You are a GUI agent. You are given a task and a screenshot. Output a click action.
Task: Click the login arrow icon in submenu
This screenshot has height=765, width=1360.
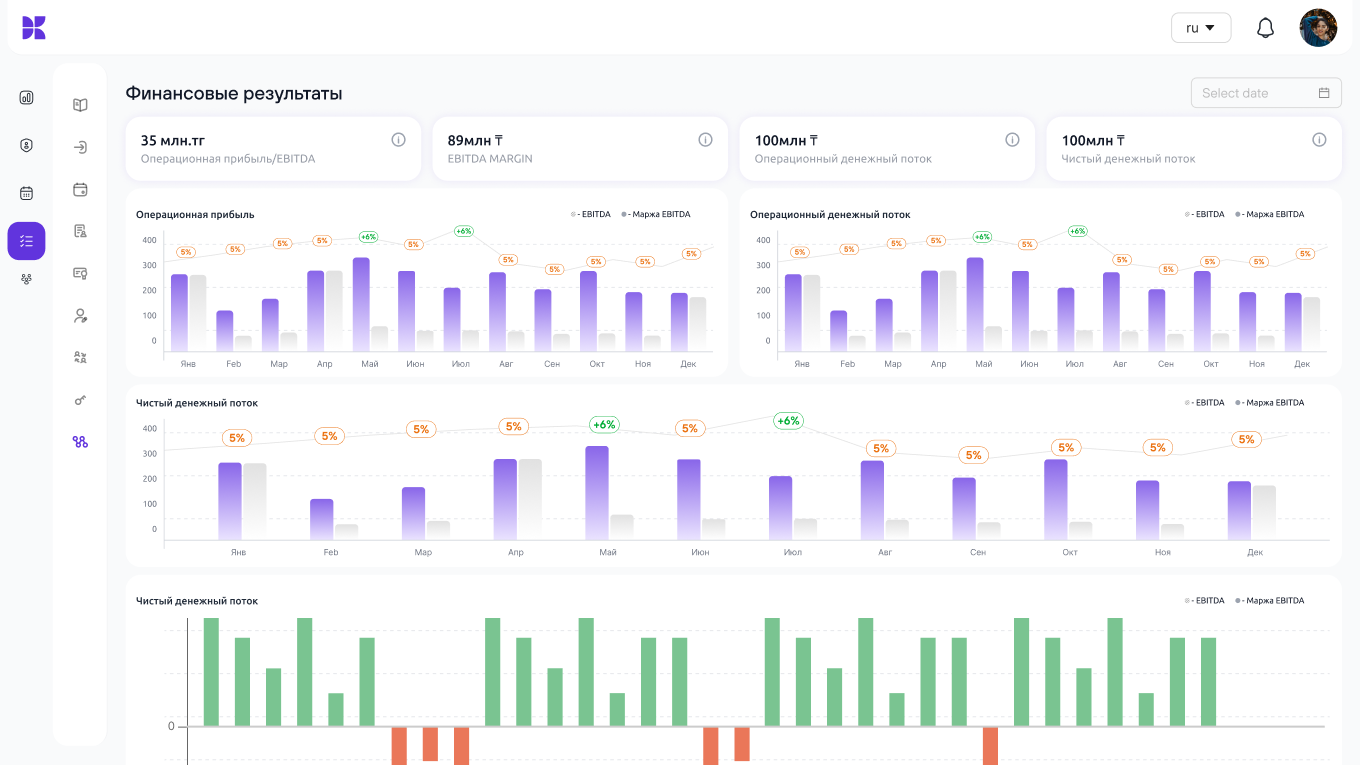click(80, 147)
